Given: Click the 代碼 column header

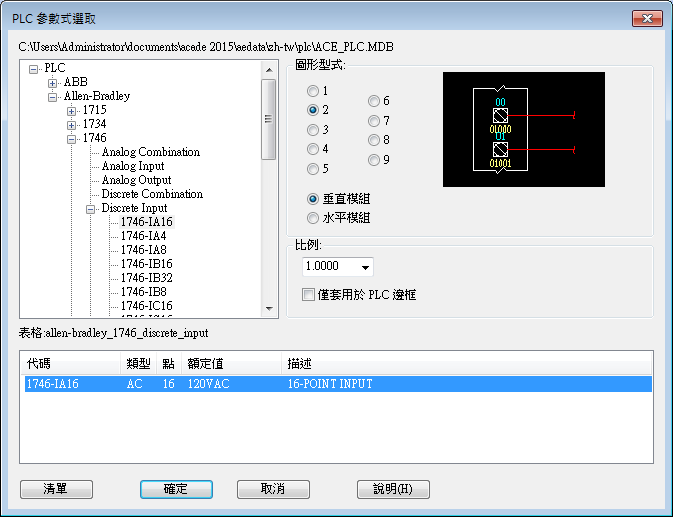Looking at the screenshot, I should [72, 364].
